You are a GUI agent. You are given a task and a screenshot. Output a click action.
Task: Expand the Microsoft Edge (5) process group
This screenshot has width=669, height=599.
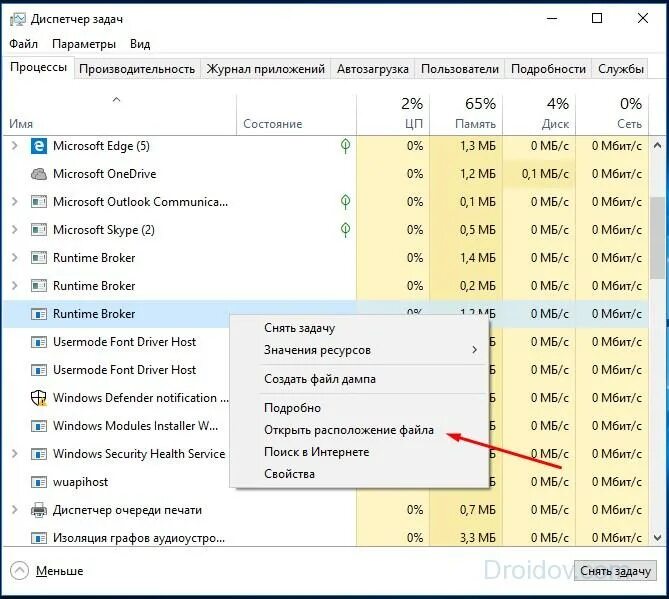click(x=15, y=146)
